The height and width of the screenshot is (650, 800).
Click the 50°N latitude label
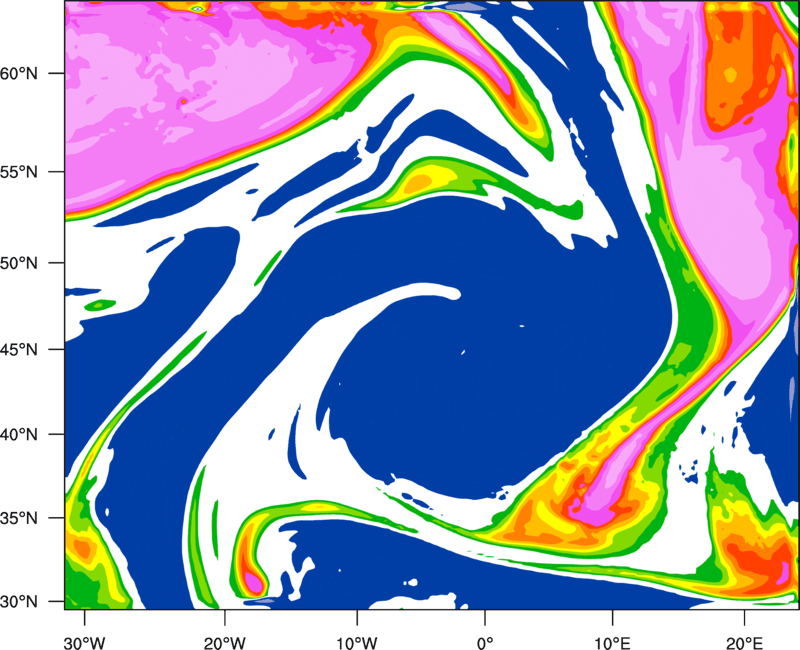[x=19, y=263]
